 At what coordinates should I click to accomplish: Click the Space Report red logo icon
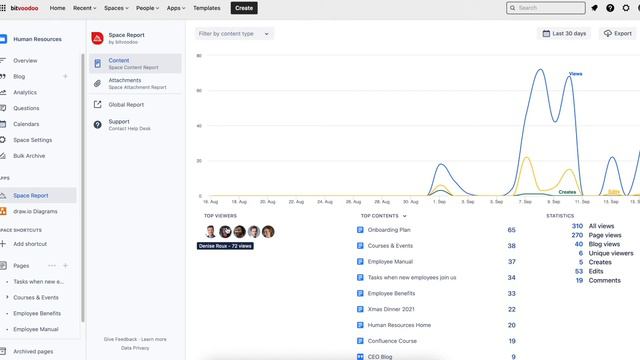point(97,38)
